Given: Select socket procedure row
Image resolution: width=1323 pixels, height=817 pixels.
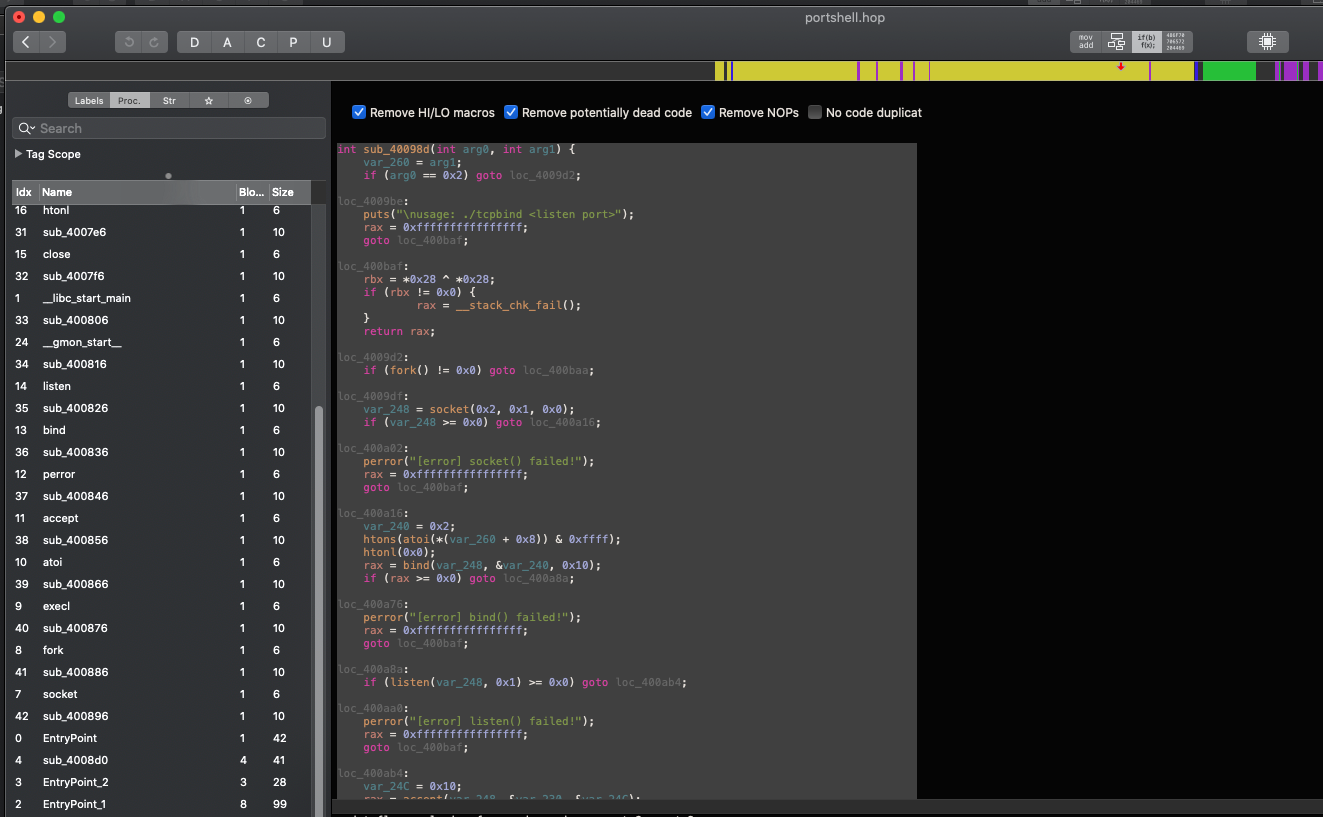Looking at the screenshot, I should [x=161, y=694].
